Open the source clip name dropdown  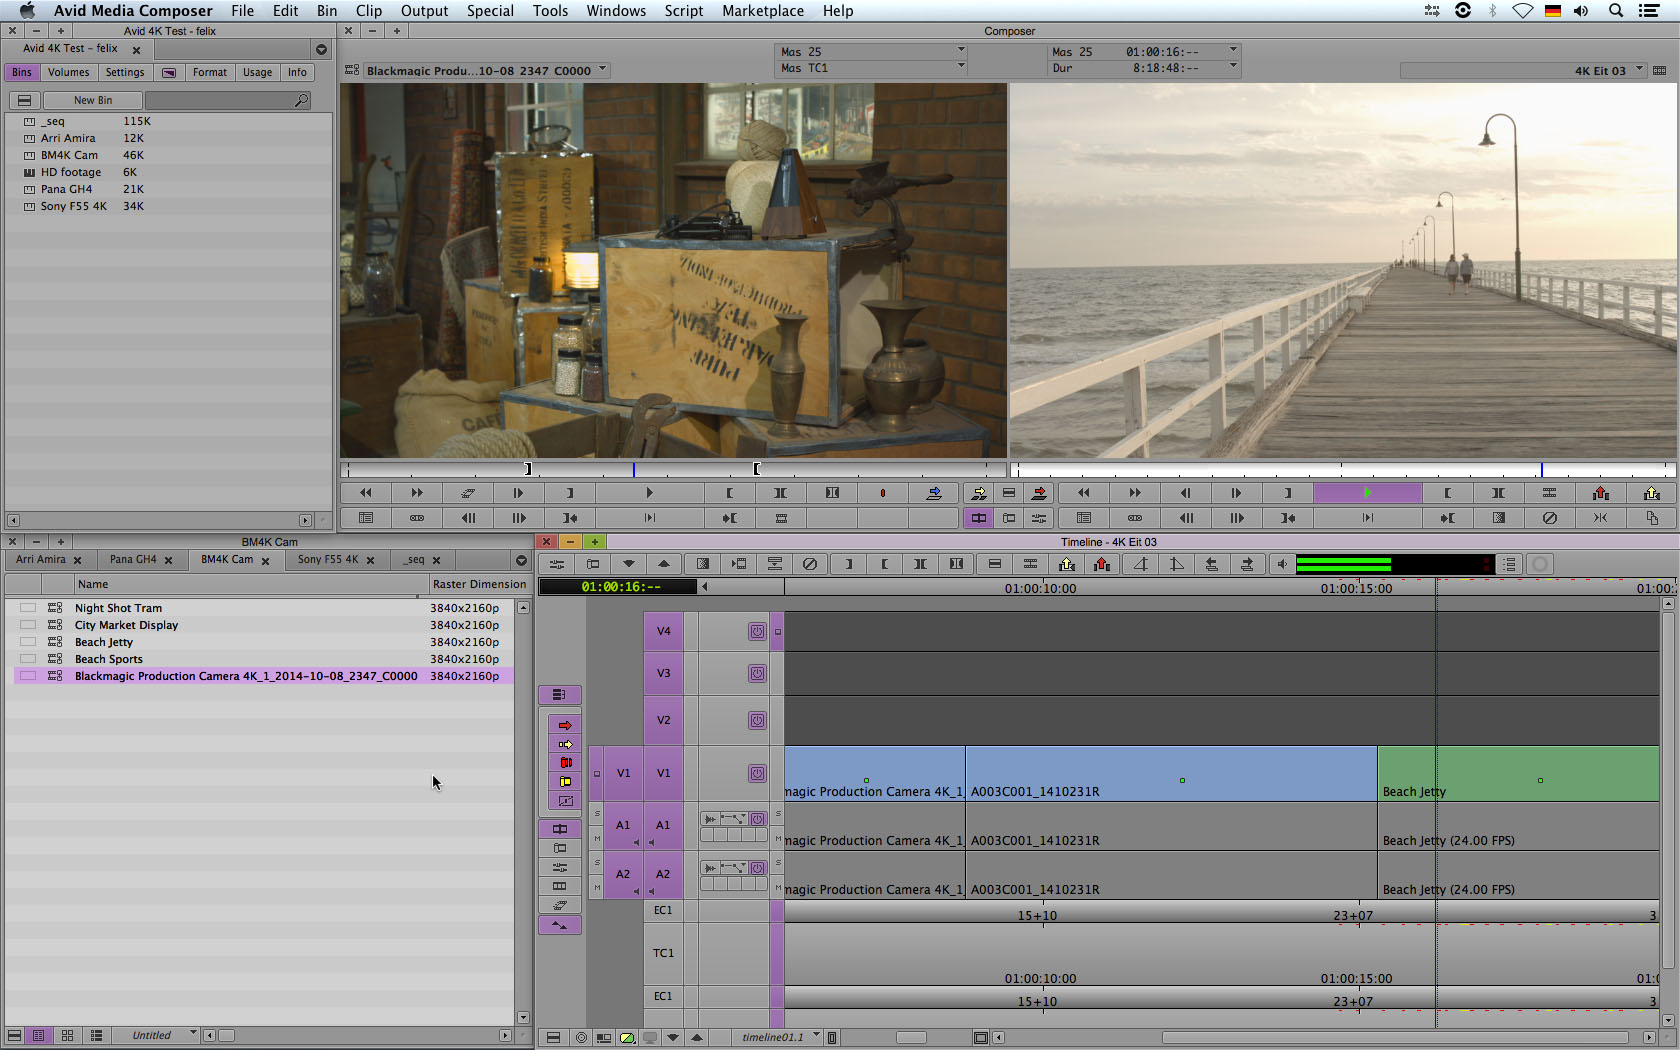602,70
